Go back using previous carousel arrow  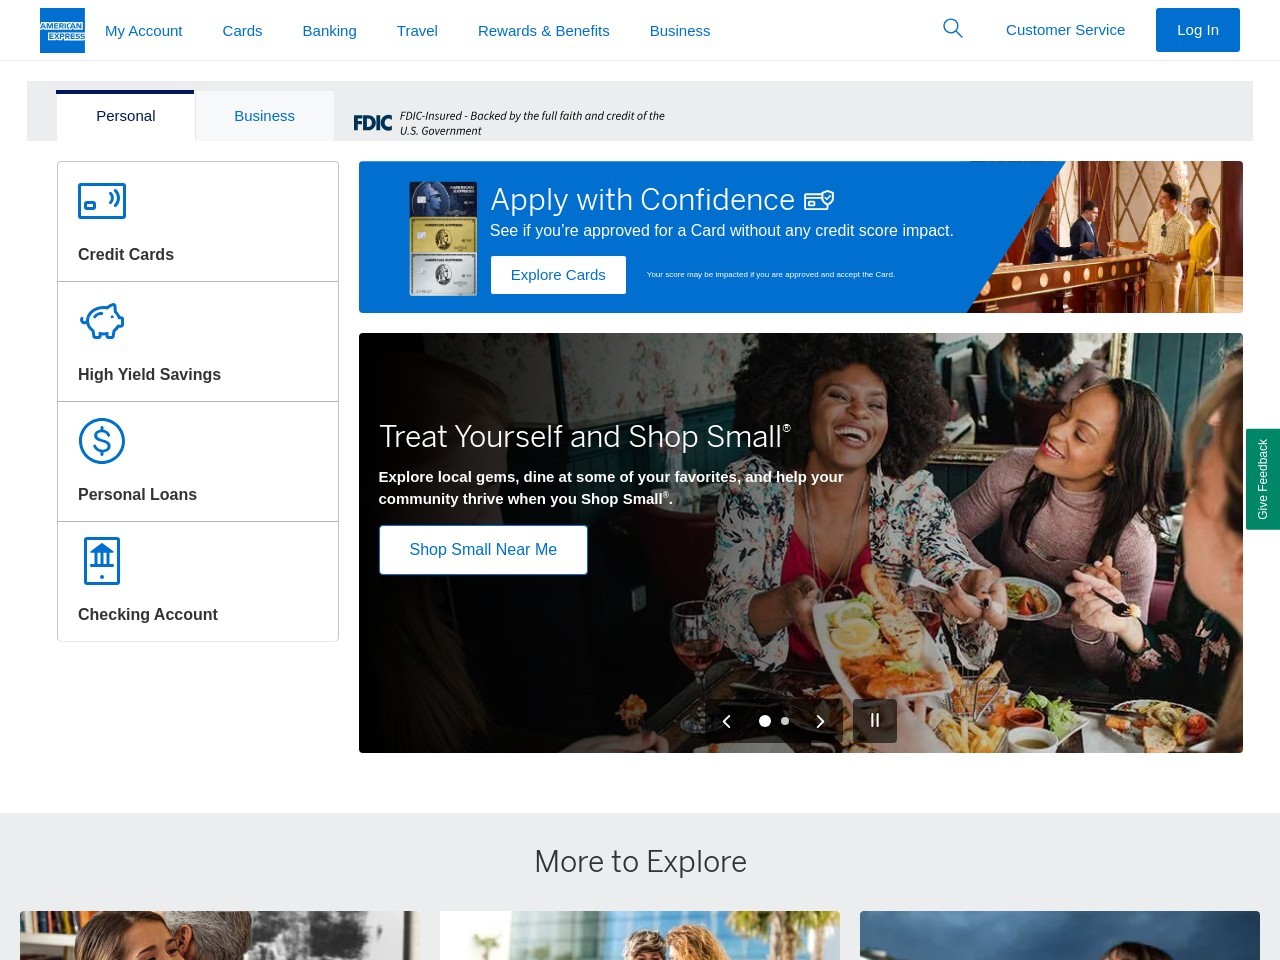click(727, 720)
